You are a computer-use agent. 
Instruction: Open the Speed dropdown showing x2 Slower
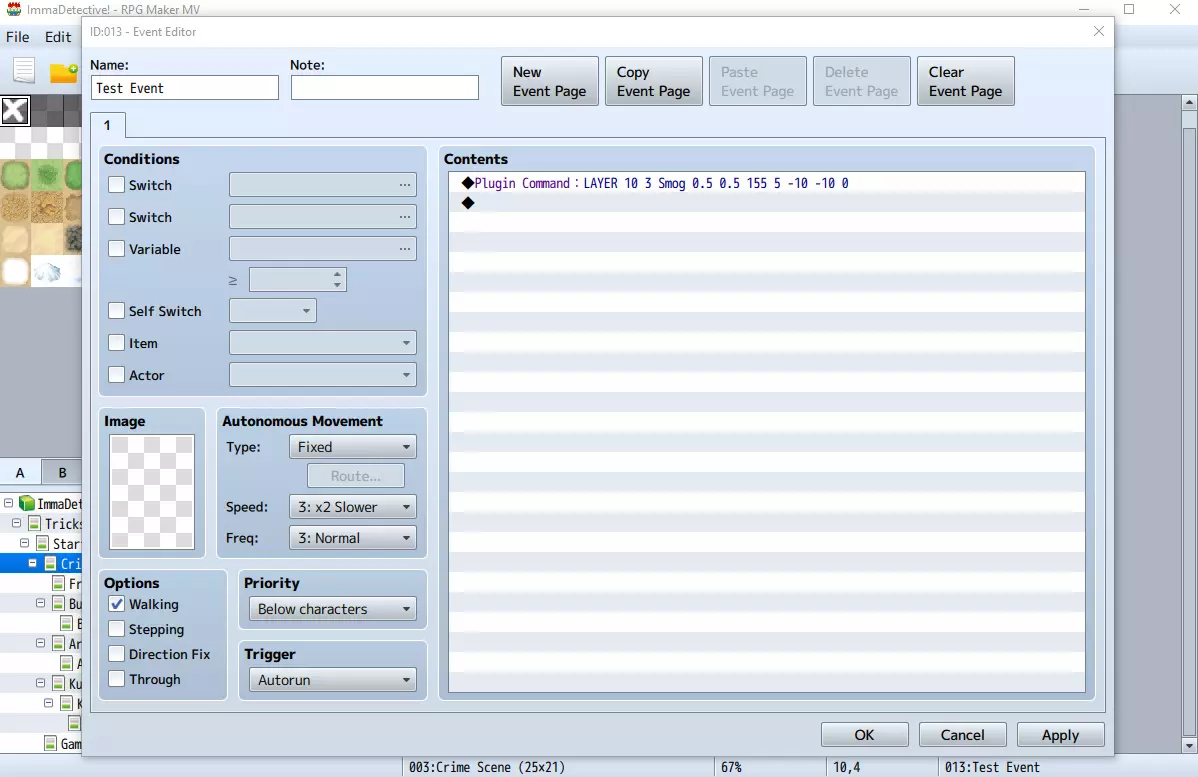(352, 507)
